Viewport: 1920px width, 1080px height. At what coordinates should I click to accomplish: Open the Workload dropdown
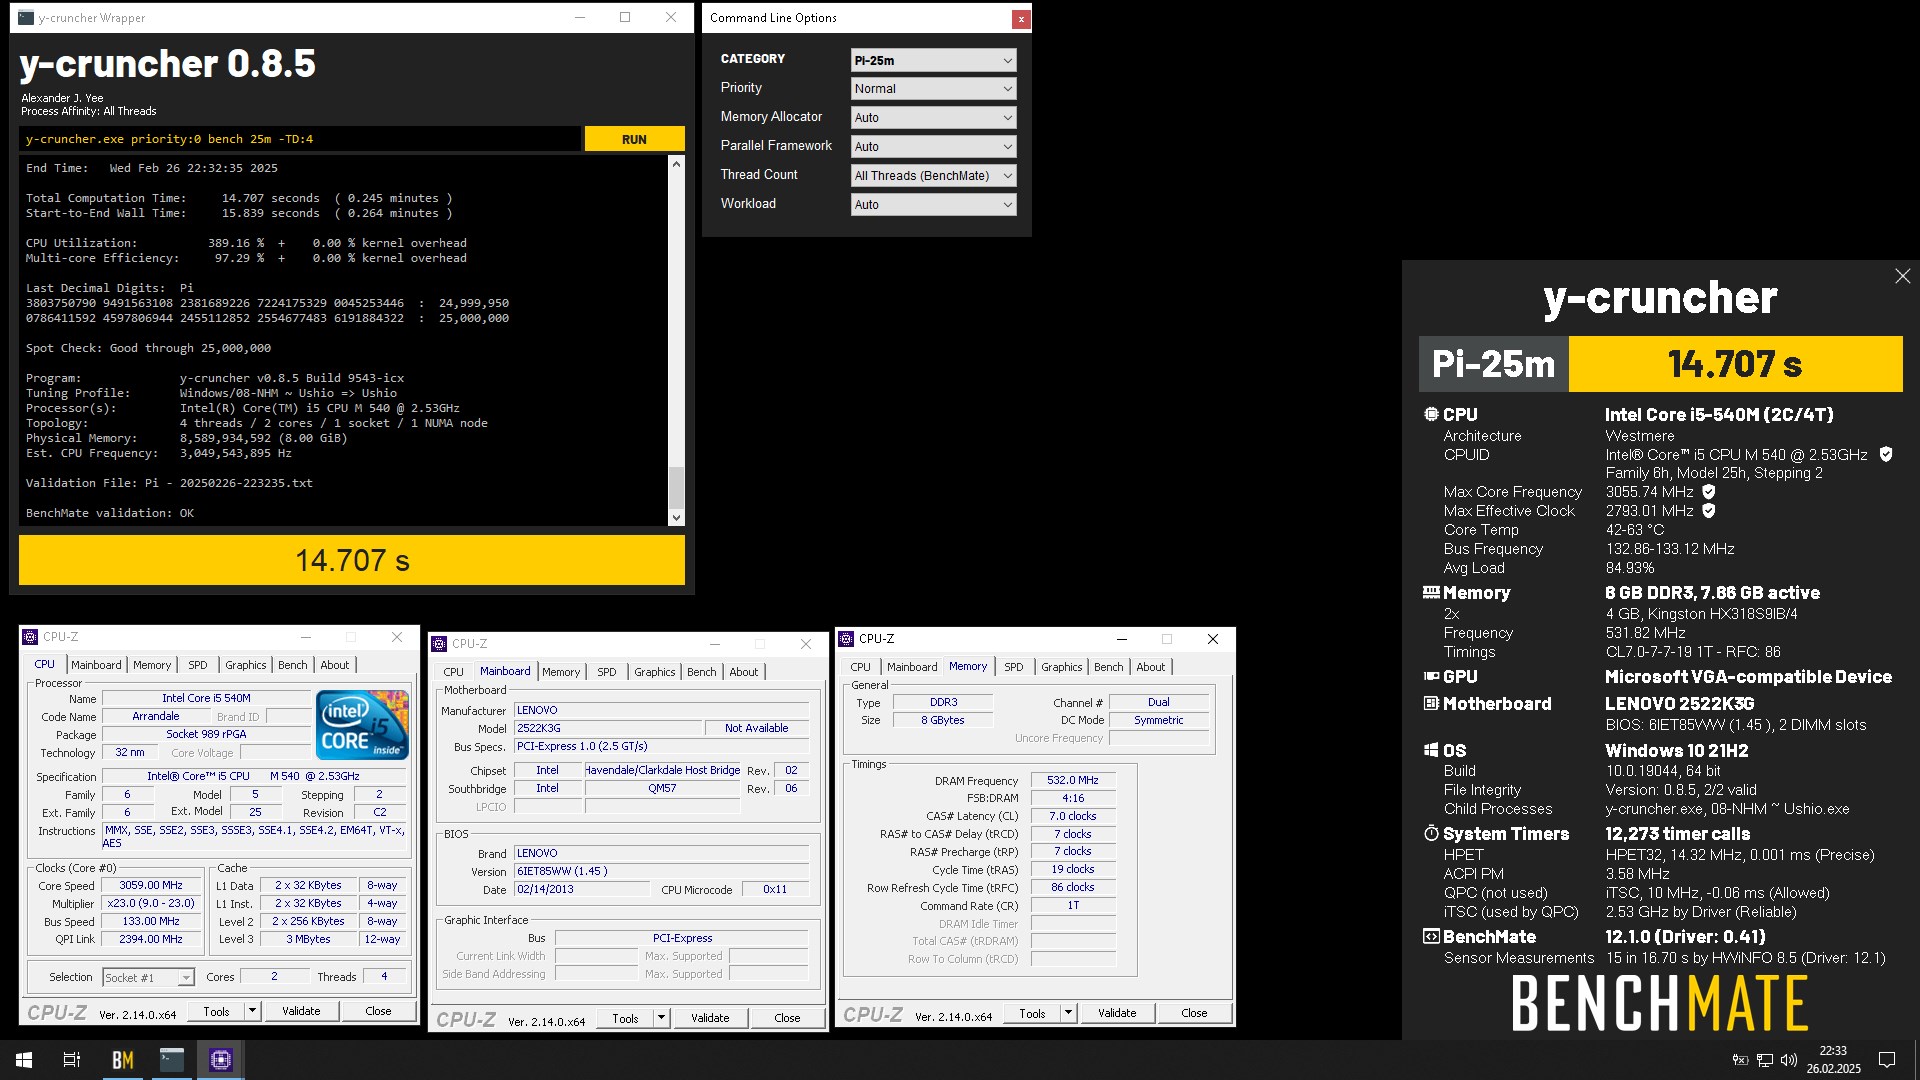[933, 204]
